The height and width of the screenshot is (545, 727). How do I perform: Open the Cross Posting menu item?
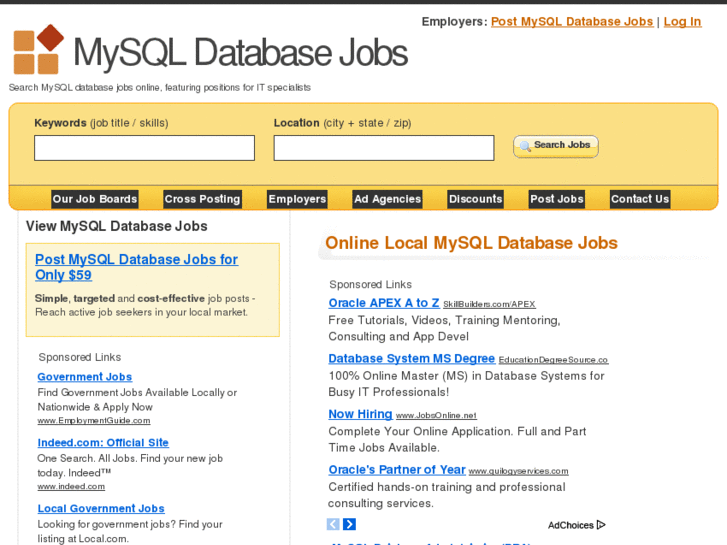pyautogui.click(x=202, y=199)
